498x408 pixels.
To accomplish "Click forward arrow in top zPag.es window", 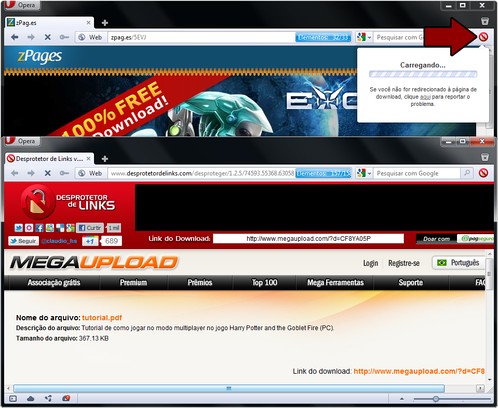I will [31, 37].
